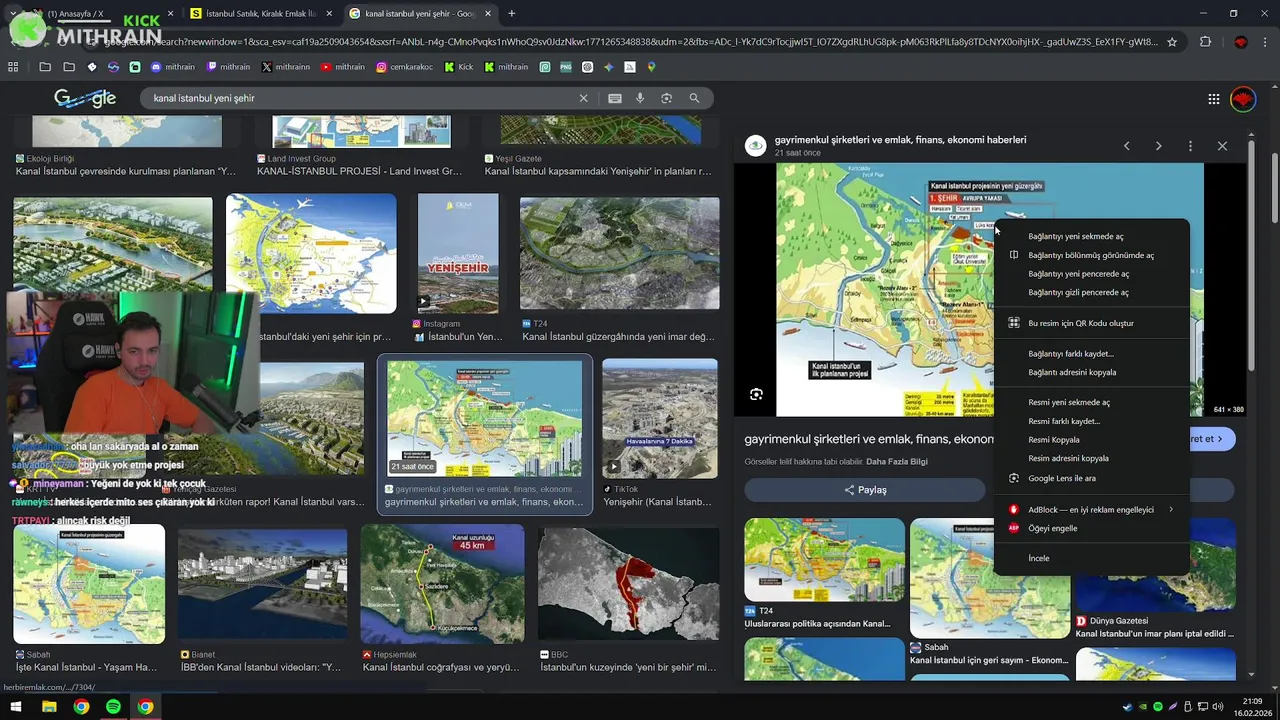Open the Instagram cemkarakoc bookmark
Screen dimensions: 1280x720
tap(406, 67)
